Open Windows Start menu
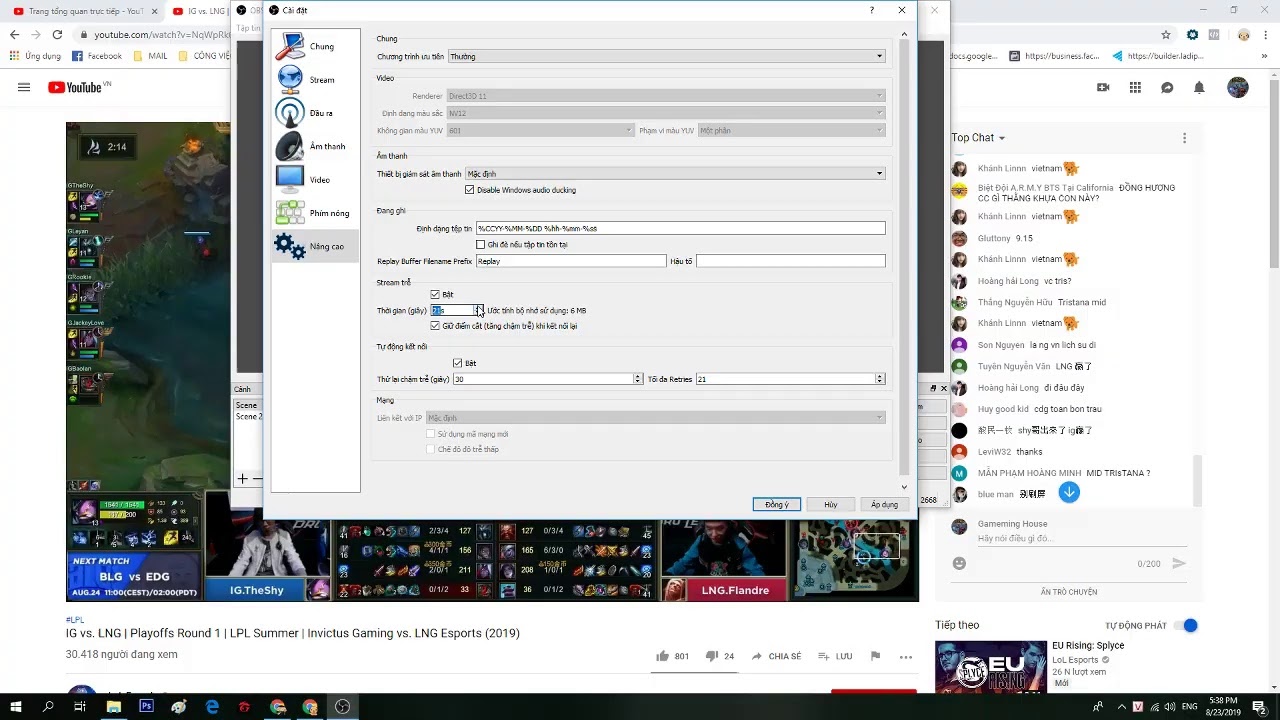The image size is (1280, 720). coord(16,706)
